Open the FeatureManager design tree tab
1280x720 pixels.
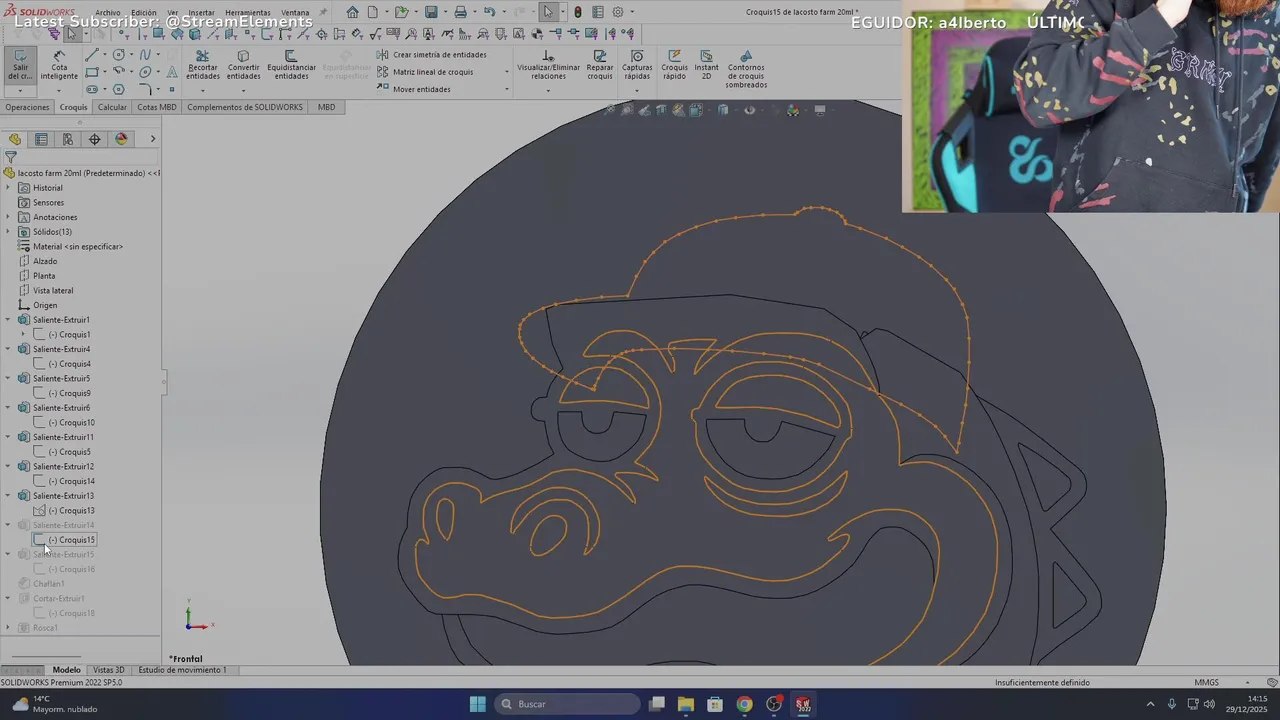[x=14, y=139]
